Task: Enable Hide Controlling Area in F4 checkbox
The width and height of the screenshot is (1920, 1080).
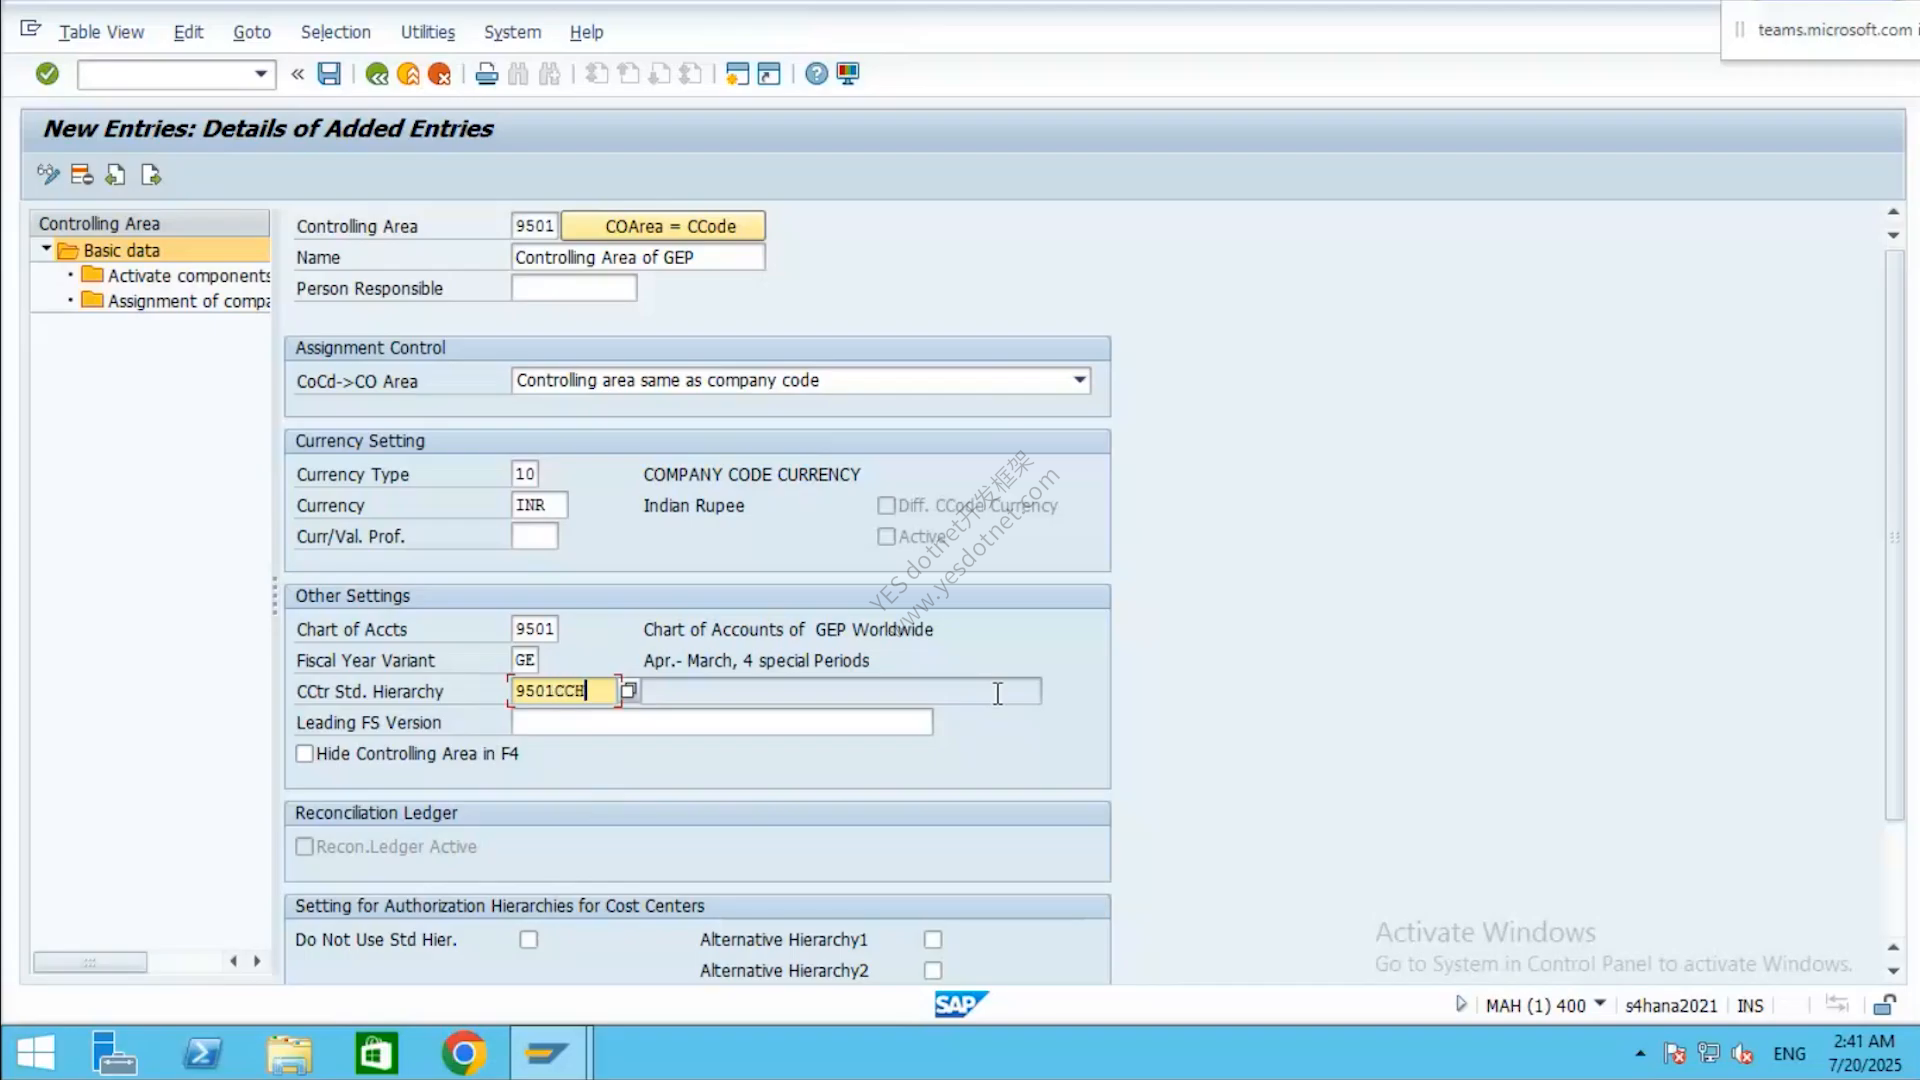Action: click(305, 753)
